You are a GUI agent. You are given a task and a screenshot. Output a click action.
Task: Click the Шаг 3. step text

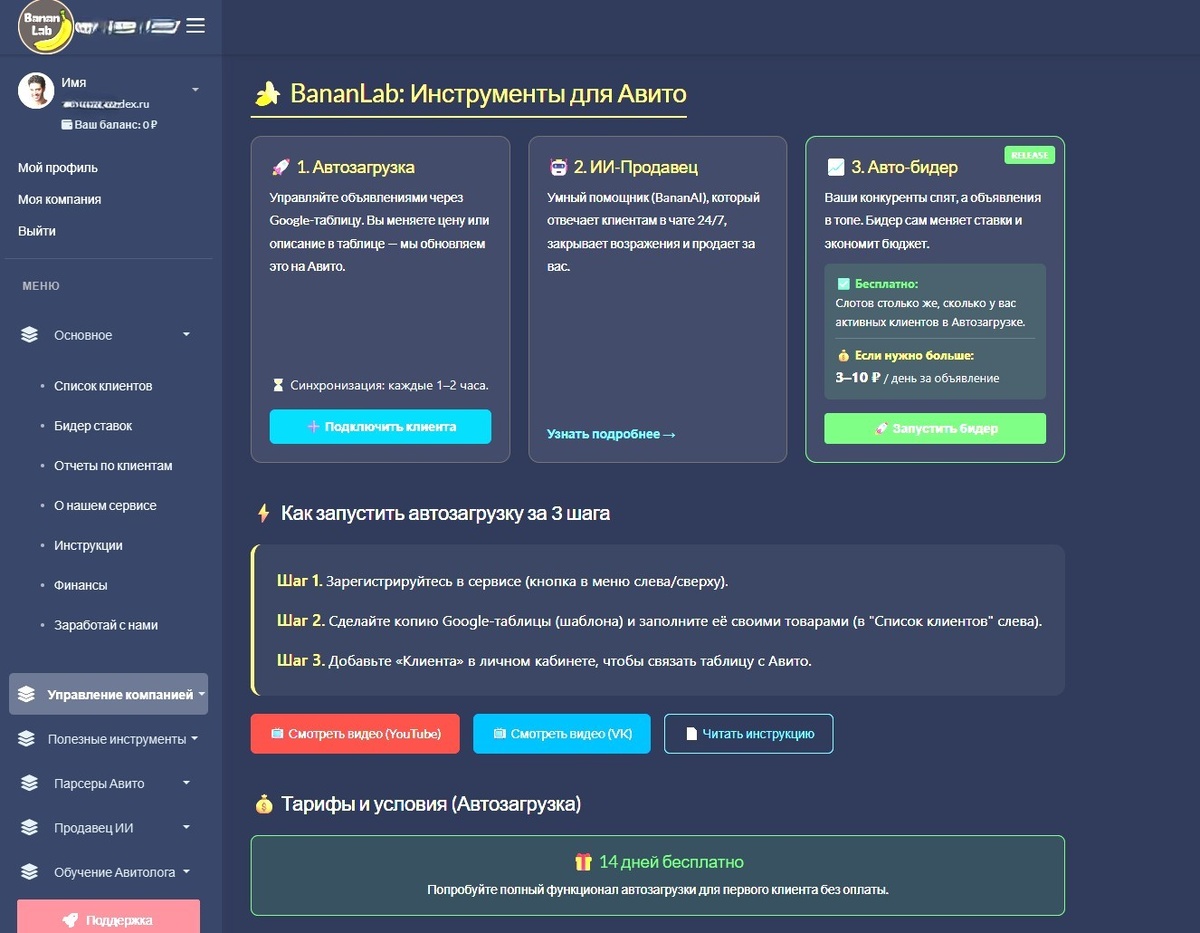coord(301,660)
